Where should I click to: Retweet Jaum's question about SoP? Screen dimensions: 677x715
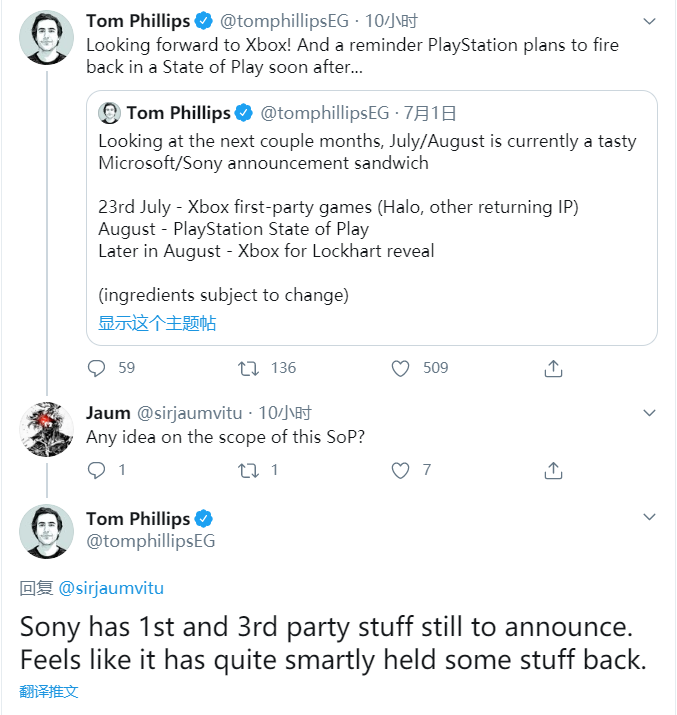pyautogui.click(x=249, y=470)
